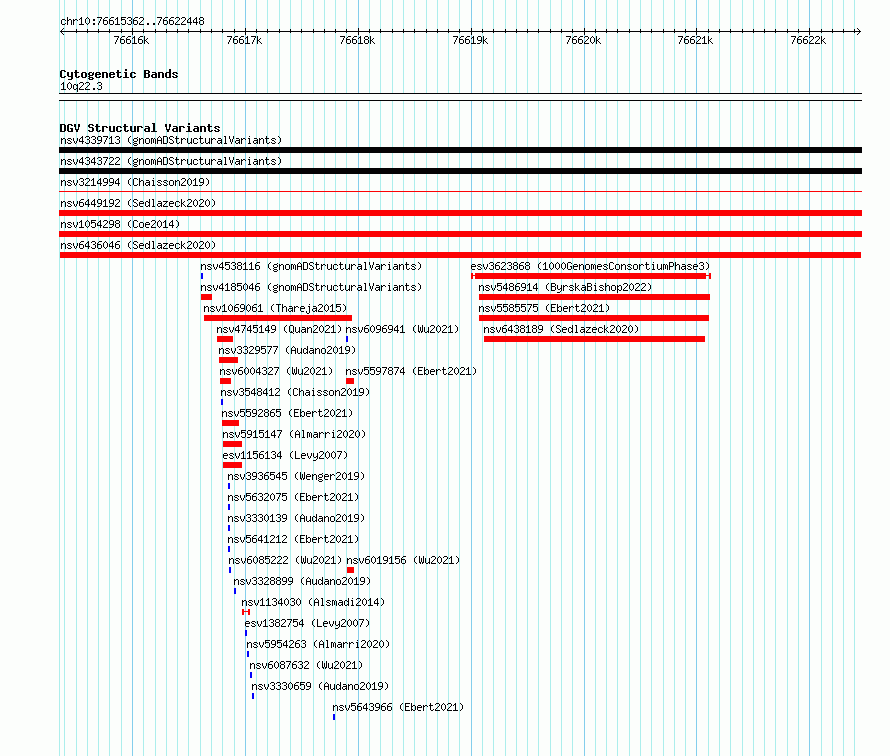
Task: Click the nsv4185046 gnomAD variant label
Action: pyautogui.click(x=311, y=287)
